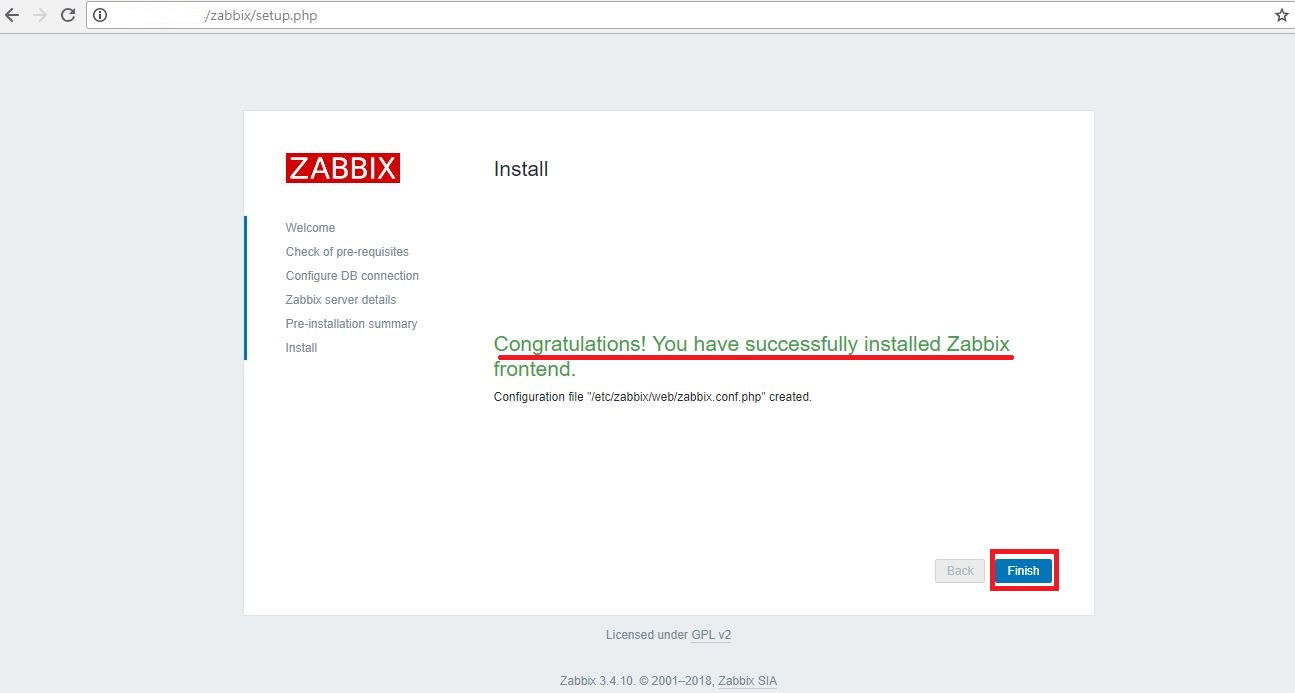Select Zabbix server details step
The height and width of the screenshot is (693, 1295).
click(341, 300)
